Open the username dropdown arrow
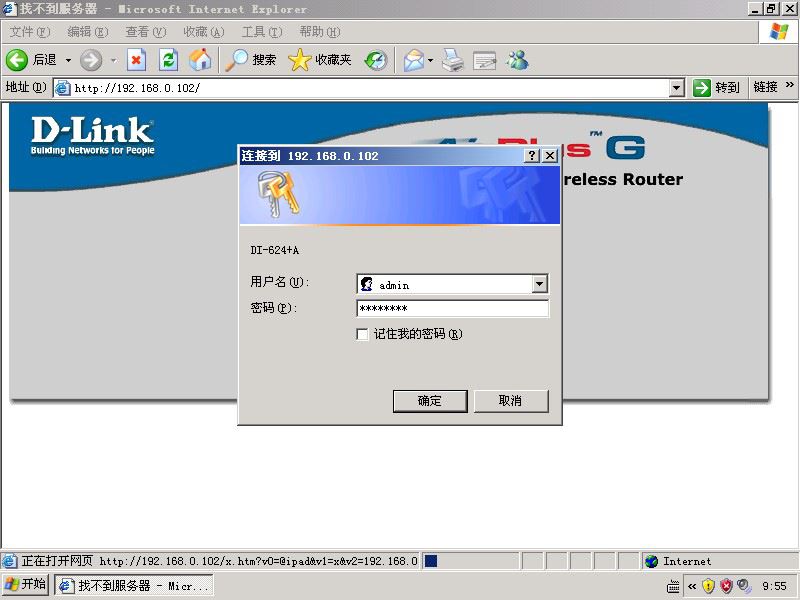This screenshot has width=800, height=600. click(539, 284)
